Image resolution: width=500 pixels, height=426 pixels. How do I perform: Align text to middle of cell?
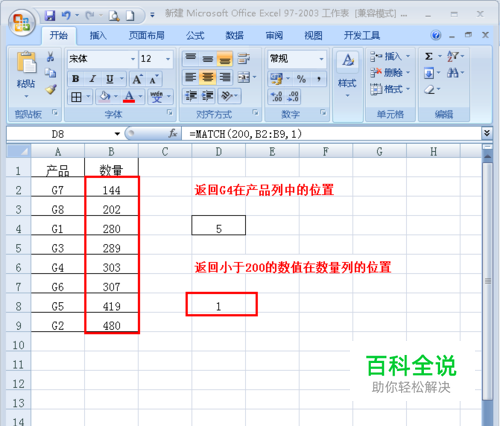click(208, 59)
